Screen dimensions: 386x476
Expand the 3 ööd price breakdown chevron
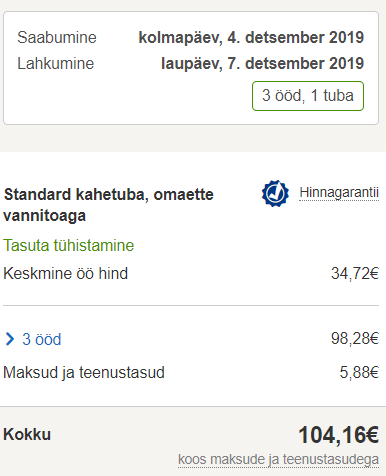pyautogui.click(x=10, y=339)
